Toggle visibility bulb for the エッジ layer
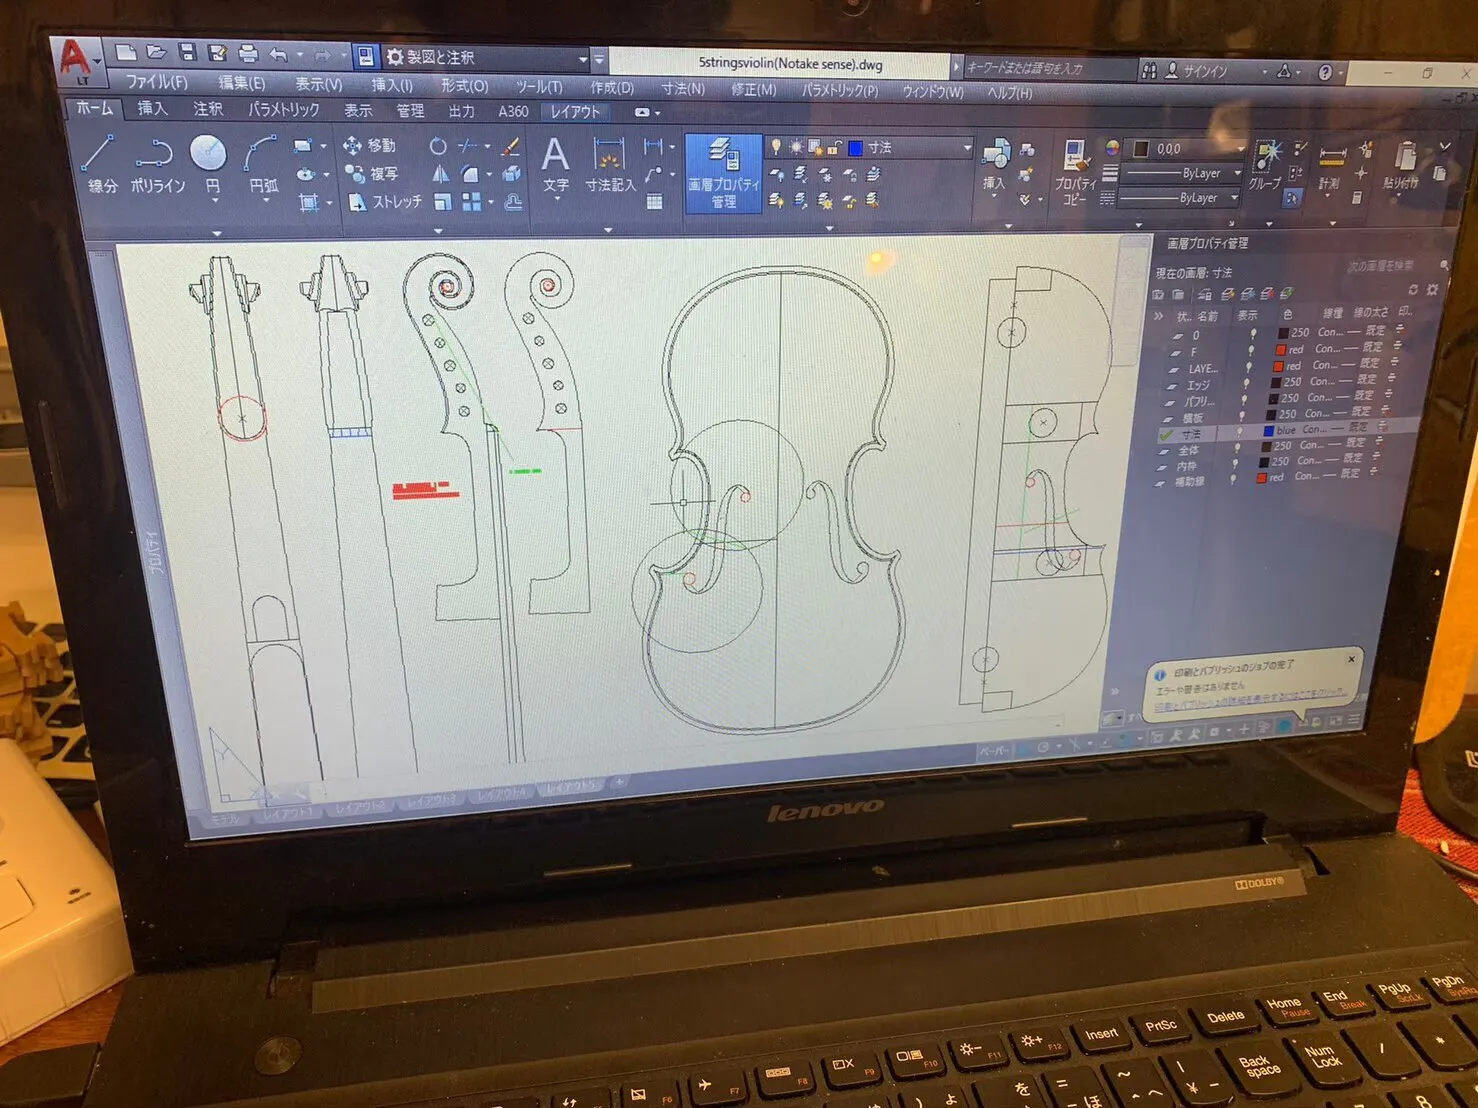The height and width of the screenshot is (1108, 1478). pyautogui.click(x=1247, y=384)
